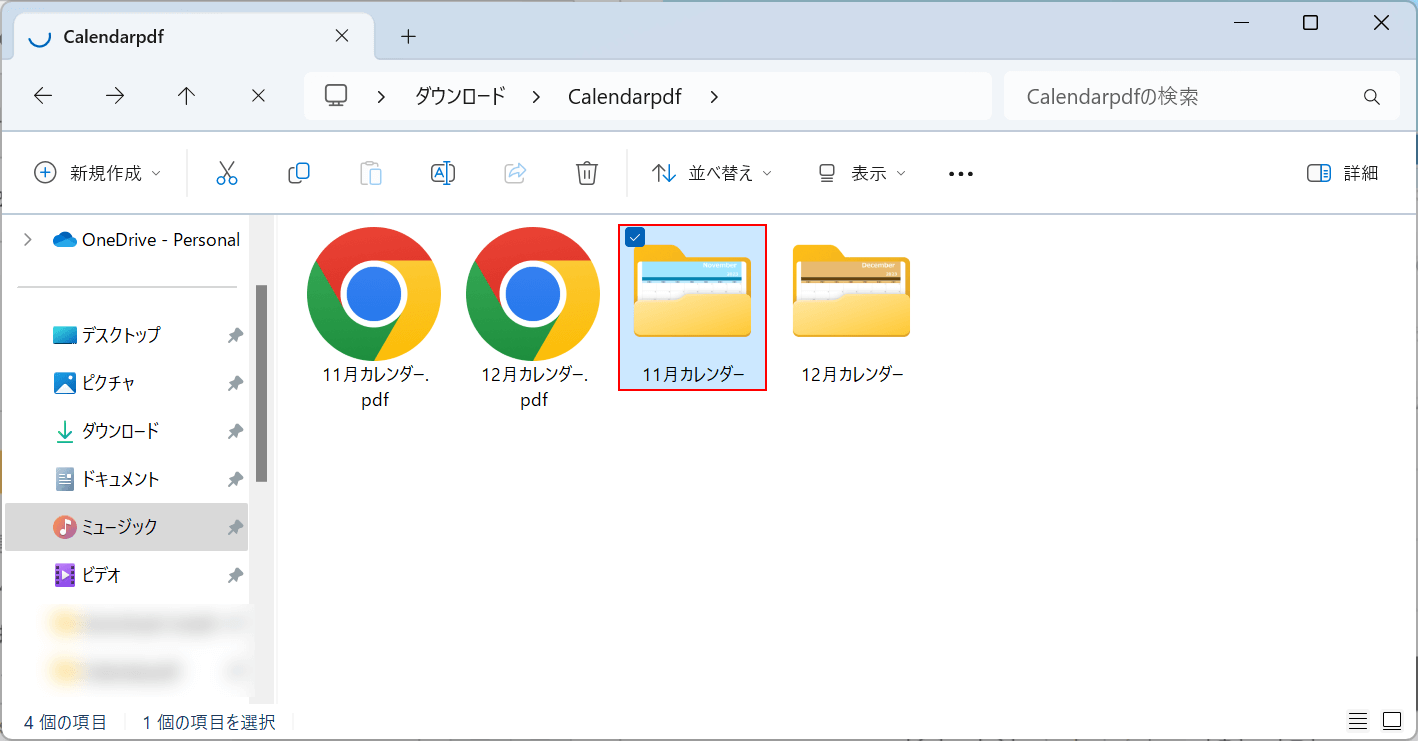Open the 並べ替え sort dropdown
Image resolution: width=1418 pixels, height=741 pixels.
[x=712, y=173]
